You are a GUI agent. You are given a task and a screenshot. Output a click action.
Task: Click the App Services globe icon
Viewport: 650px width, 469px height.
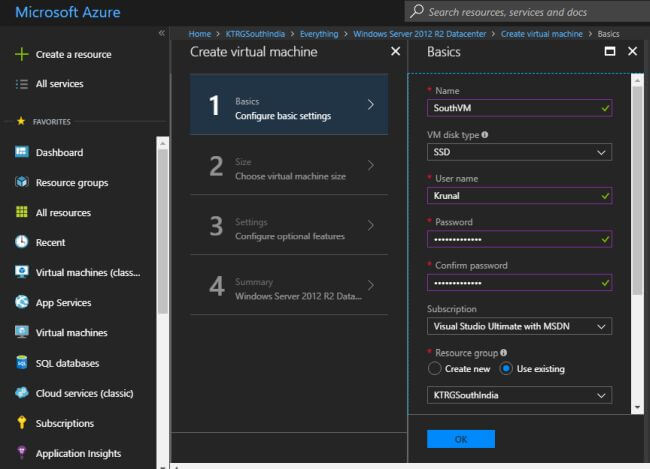(x=22, y=302)
